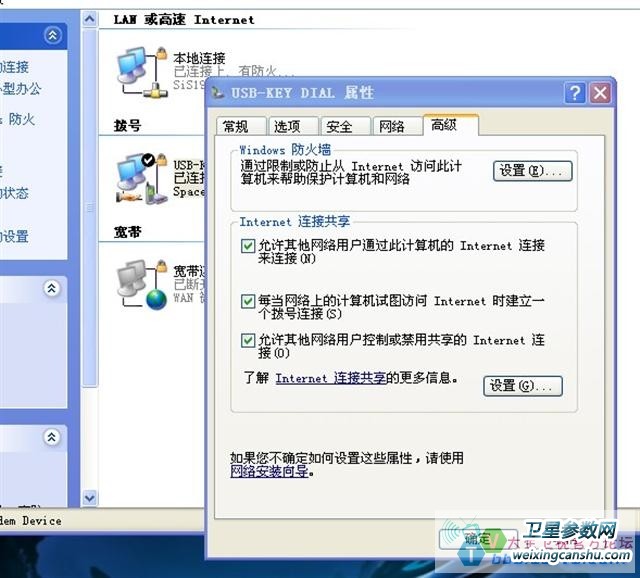
Task: Click the 本地连接 connection name text
Action: (x=199, y=58)
